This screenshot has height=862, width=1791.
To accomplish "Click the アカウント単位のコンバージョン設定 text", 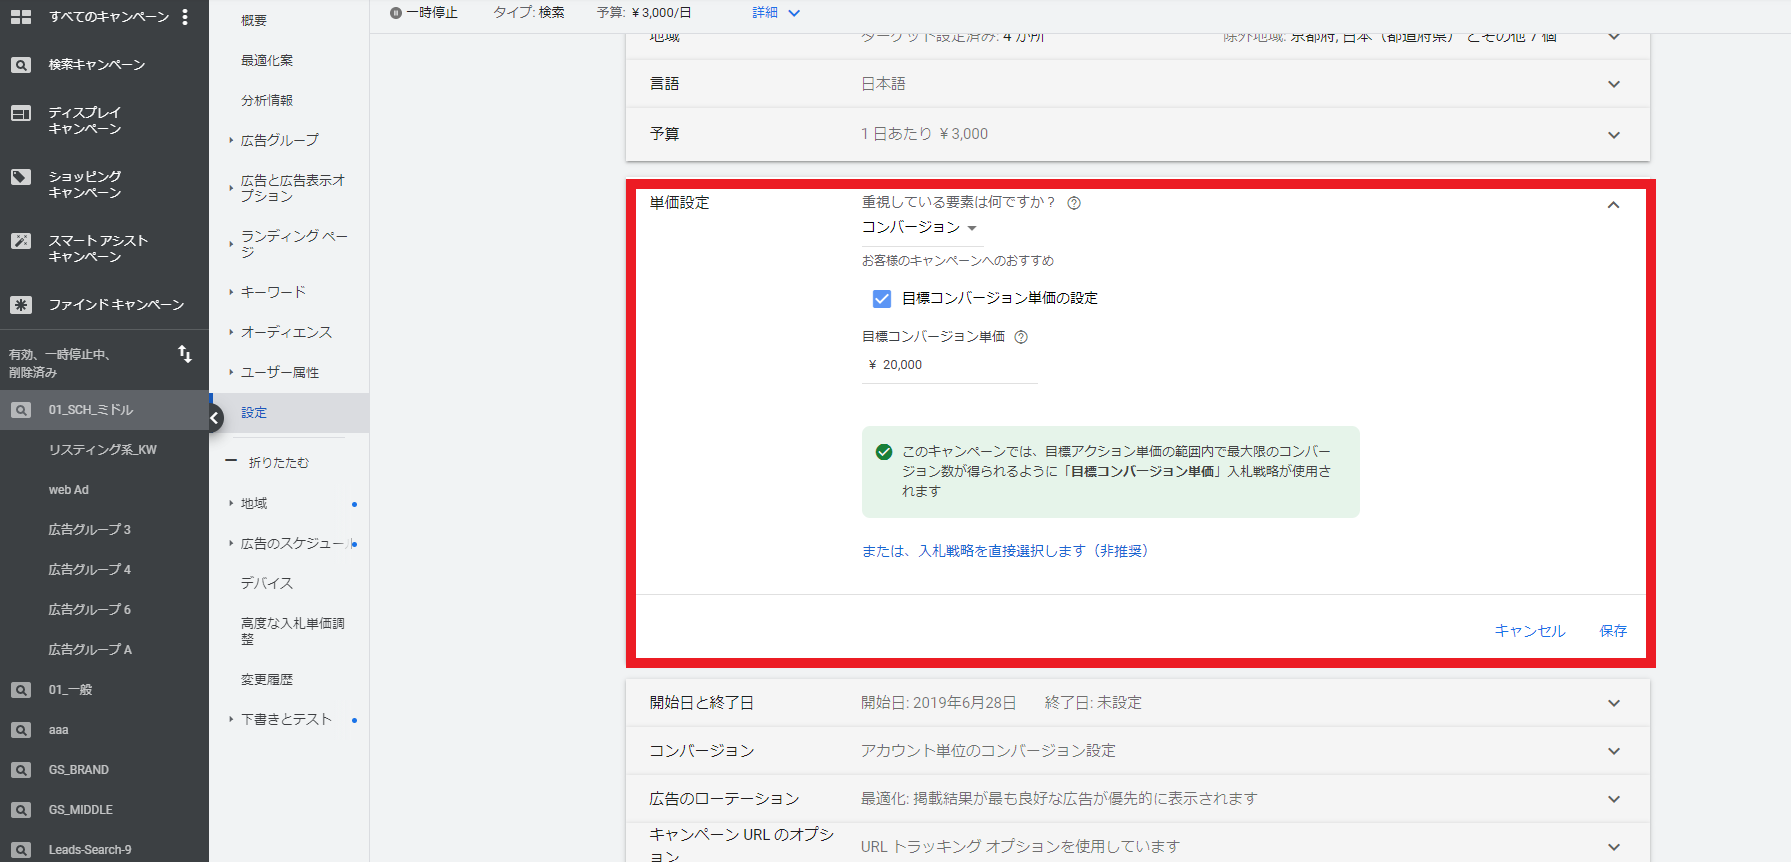I will pyautogui.click(x=988, y=751).
